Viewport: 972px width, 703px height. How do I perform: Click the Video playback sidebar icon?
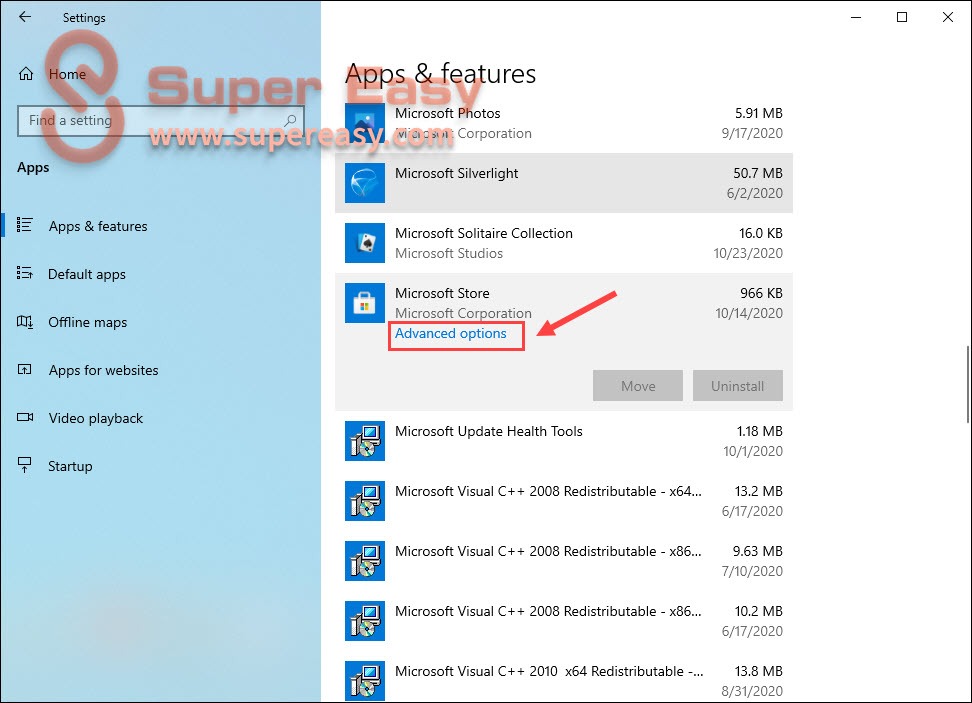point(25,417)
